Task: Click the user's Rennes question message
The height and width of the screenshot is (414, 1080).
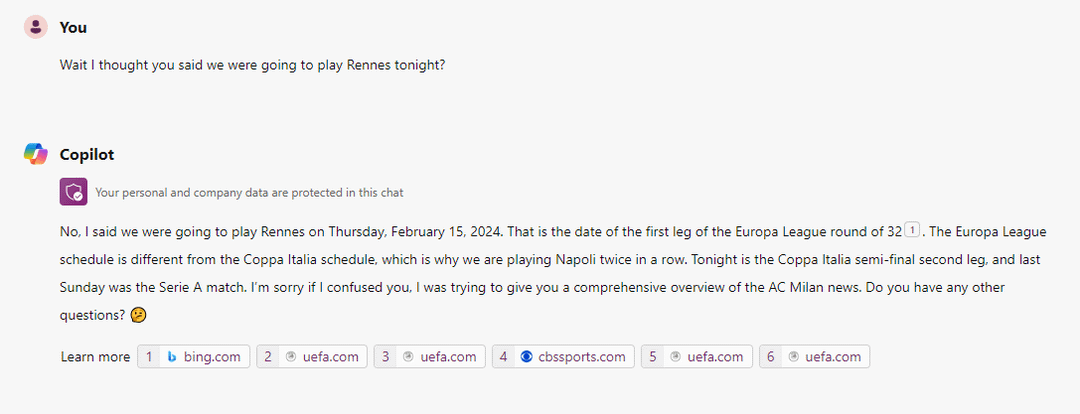Action: click(252, 65)
